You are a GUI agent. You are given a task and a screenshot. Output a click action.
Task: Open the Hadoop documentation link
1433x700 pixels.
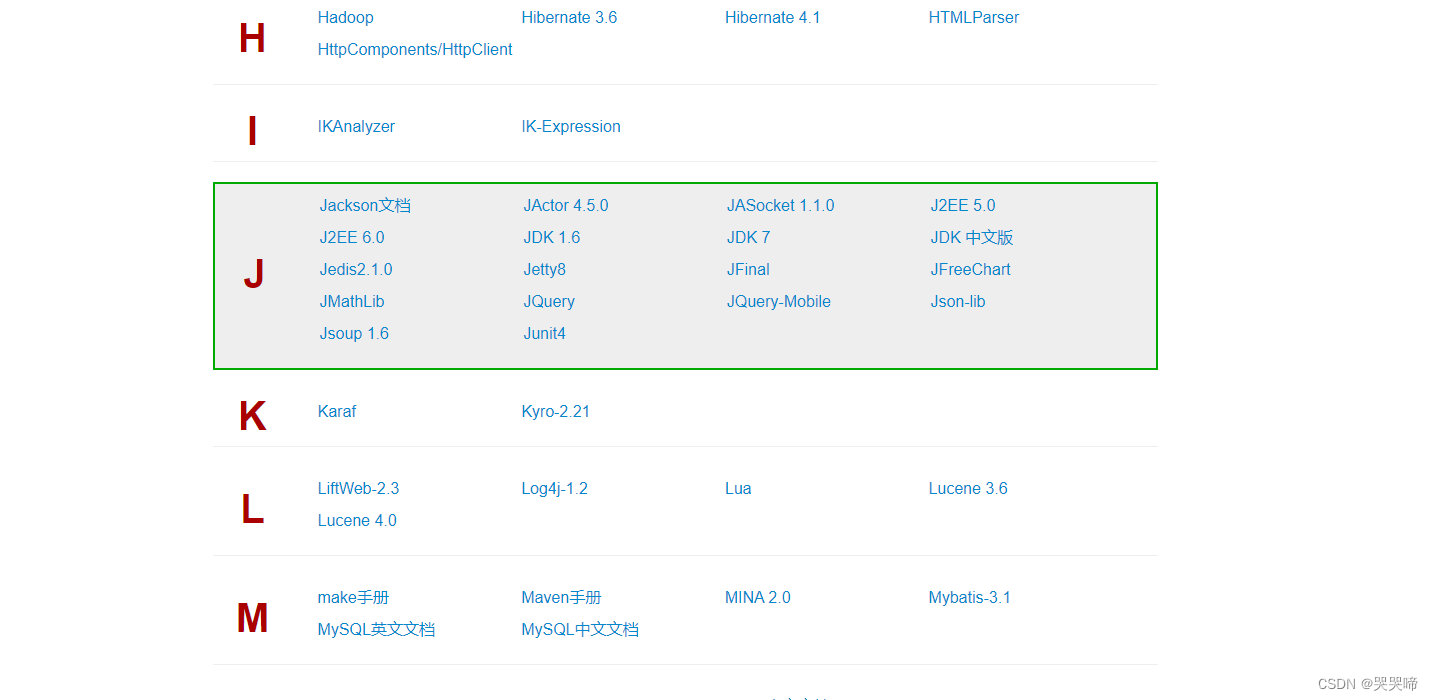345,17
